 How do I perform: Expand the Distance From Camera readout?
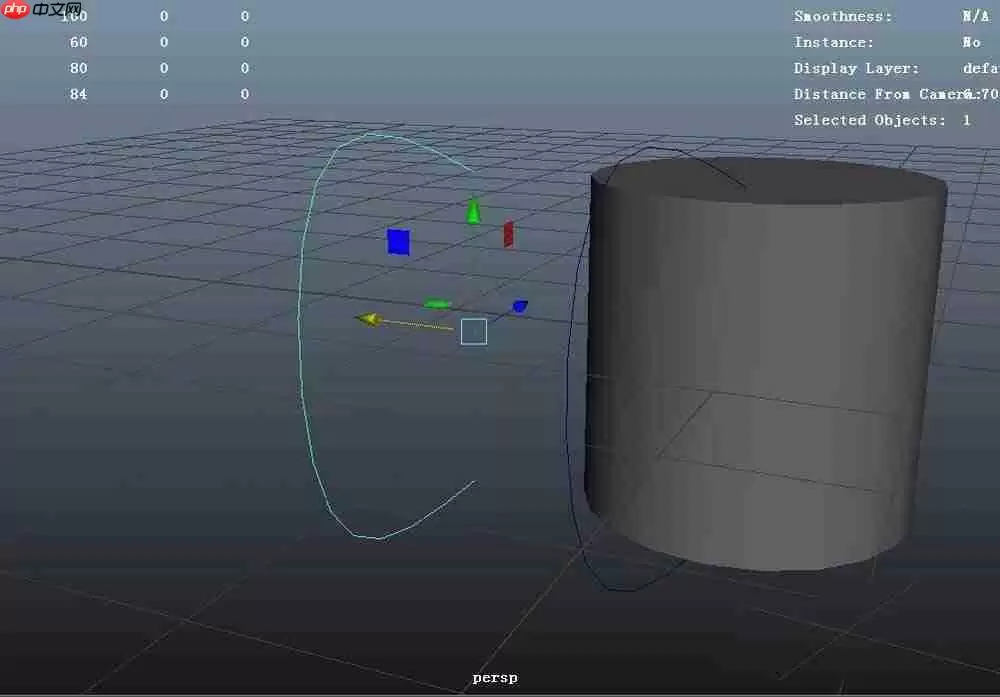(x=880, y=93)
